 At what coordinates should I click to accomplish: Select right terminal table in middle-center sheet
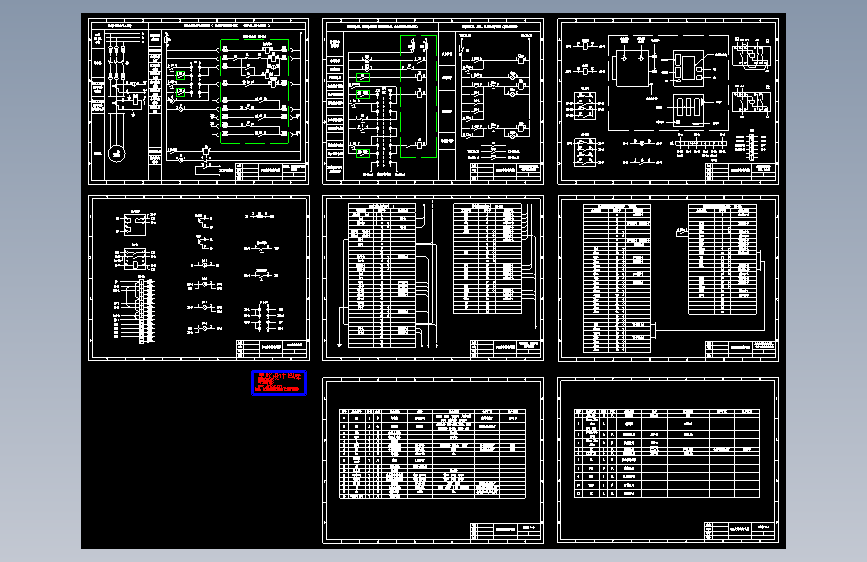pyautogui.click(x=487, y=258)
